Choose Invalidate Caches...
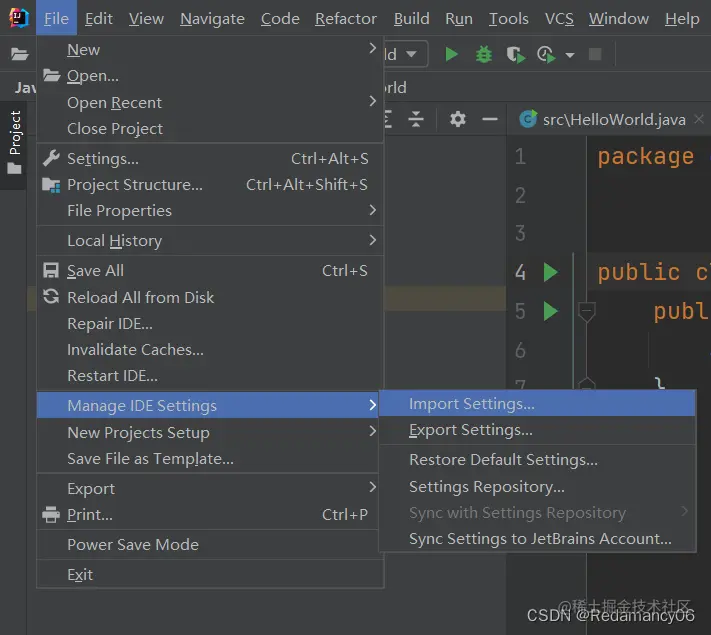The height and width of the screenshot is (635, 711). [210, 350]
